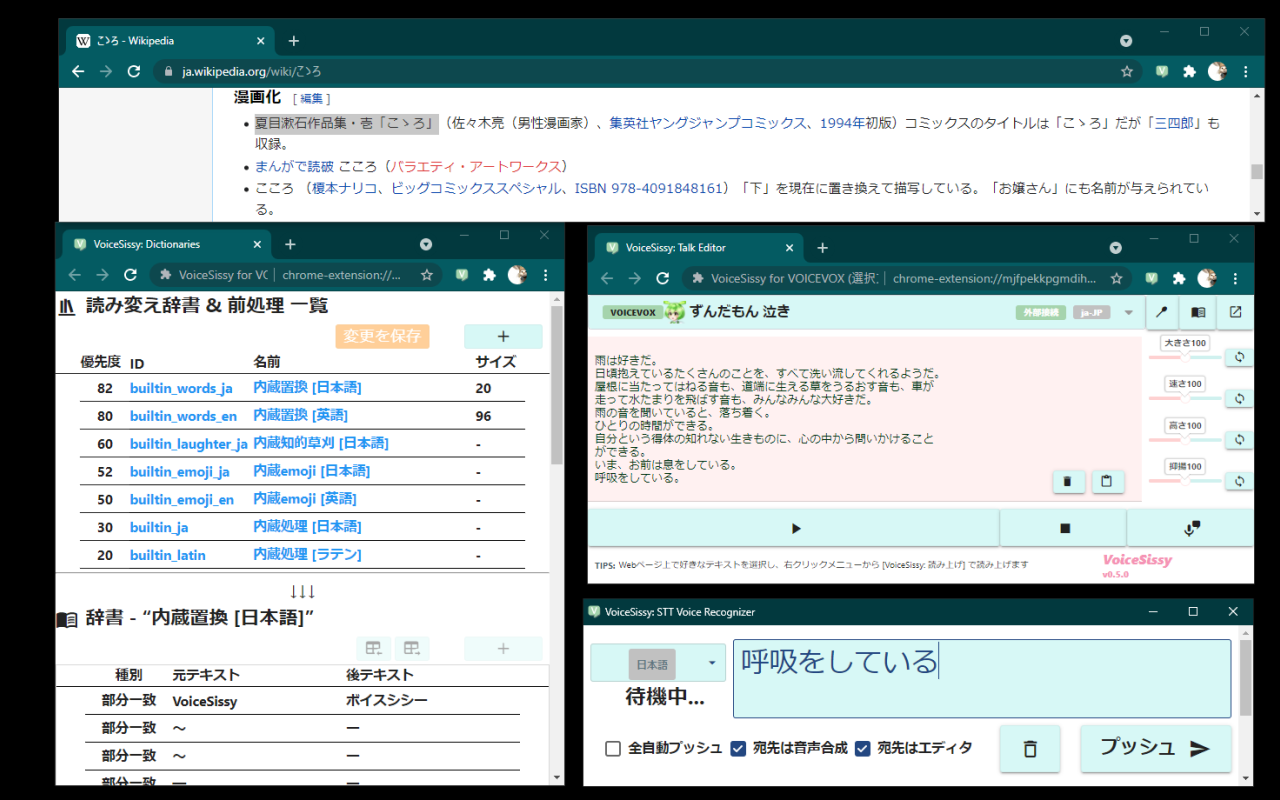The image size is (1280, 800).
Task: Click the clipboard paste icon in Talk Editor
Action: pos(1107,482)
